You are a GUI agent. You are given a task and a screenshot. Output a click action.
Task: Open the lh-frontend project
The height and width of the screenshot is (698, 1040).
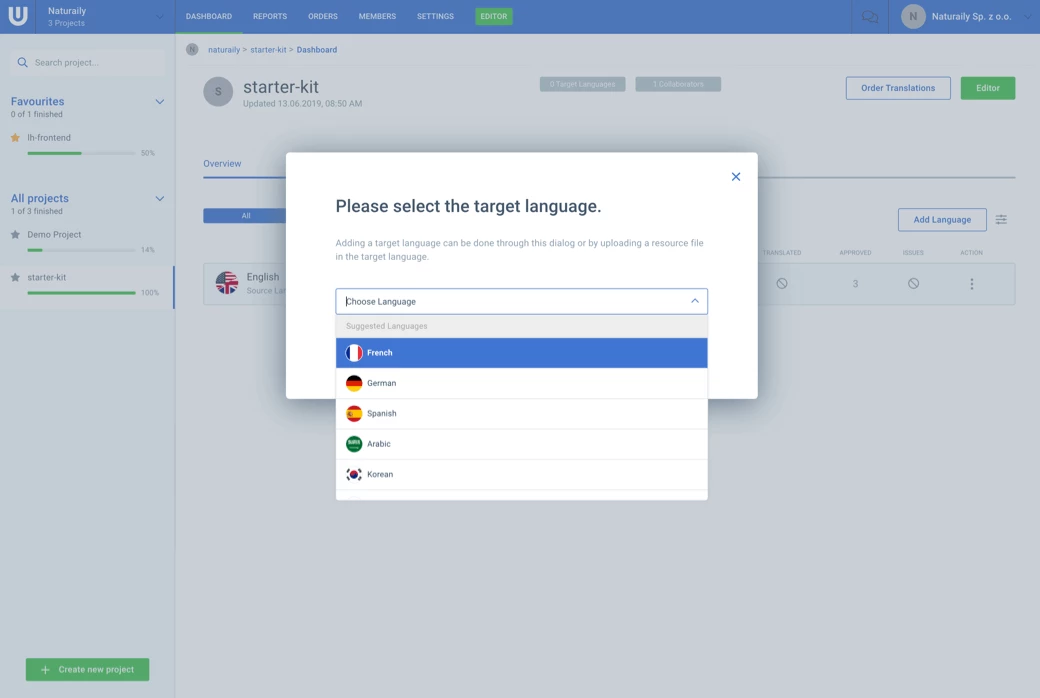[49, 137]
